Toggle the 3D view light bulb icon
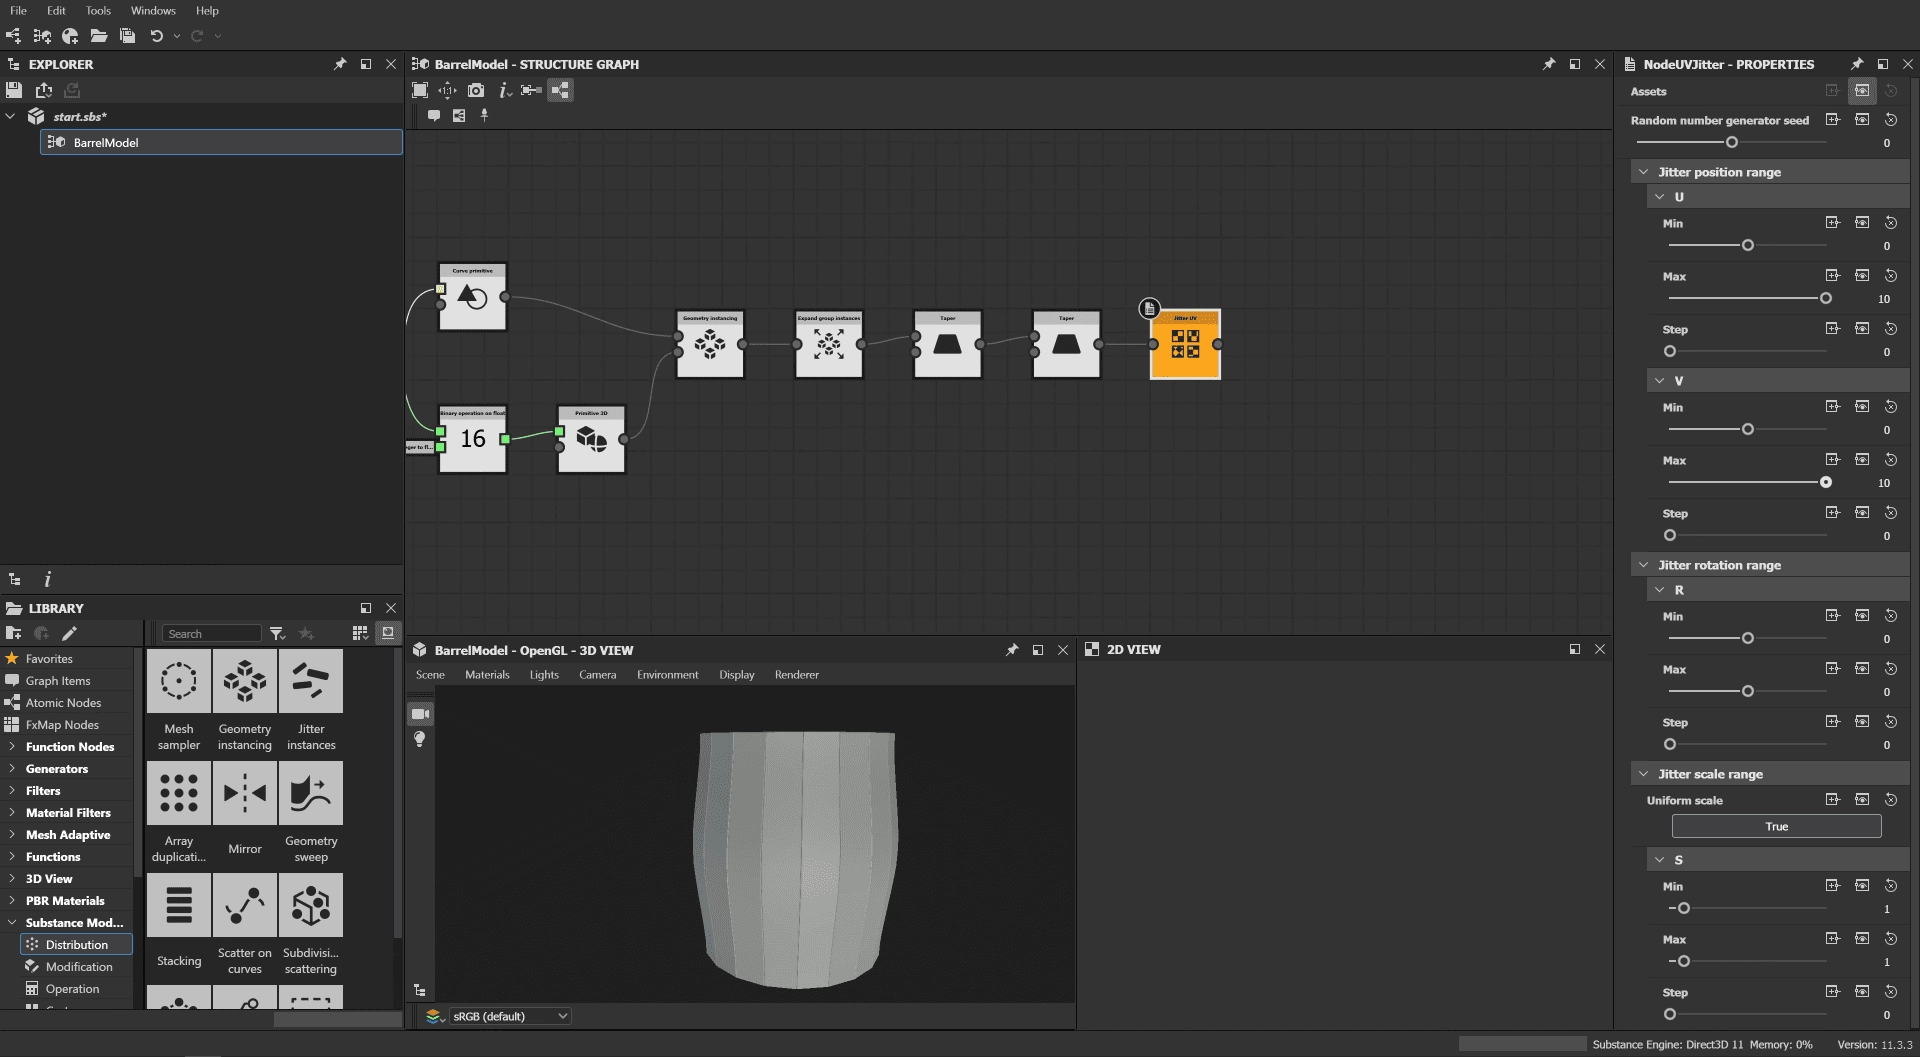The width and height of the screenshot is (1920, 1057). (x=420, y=739)
